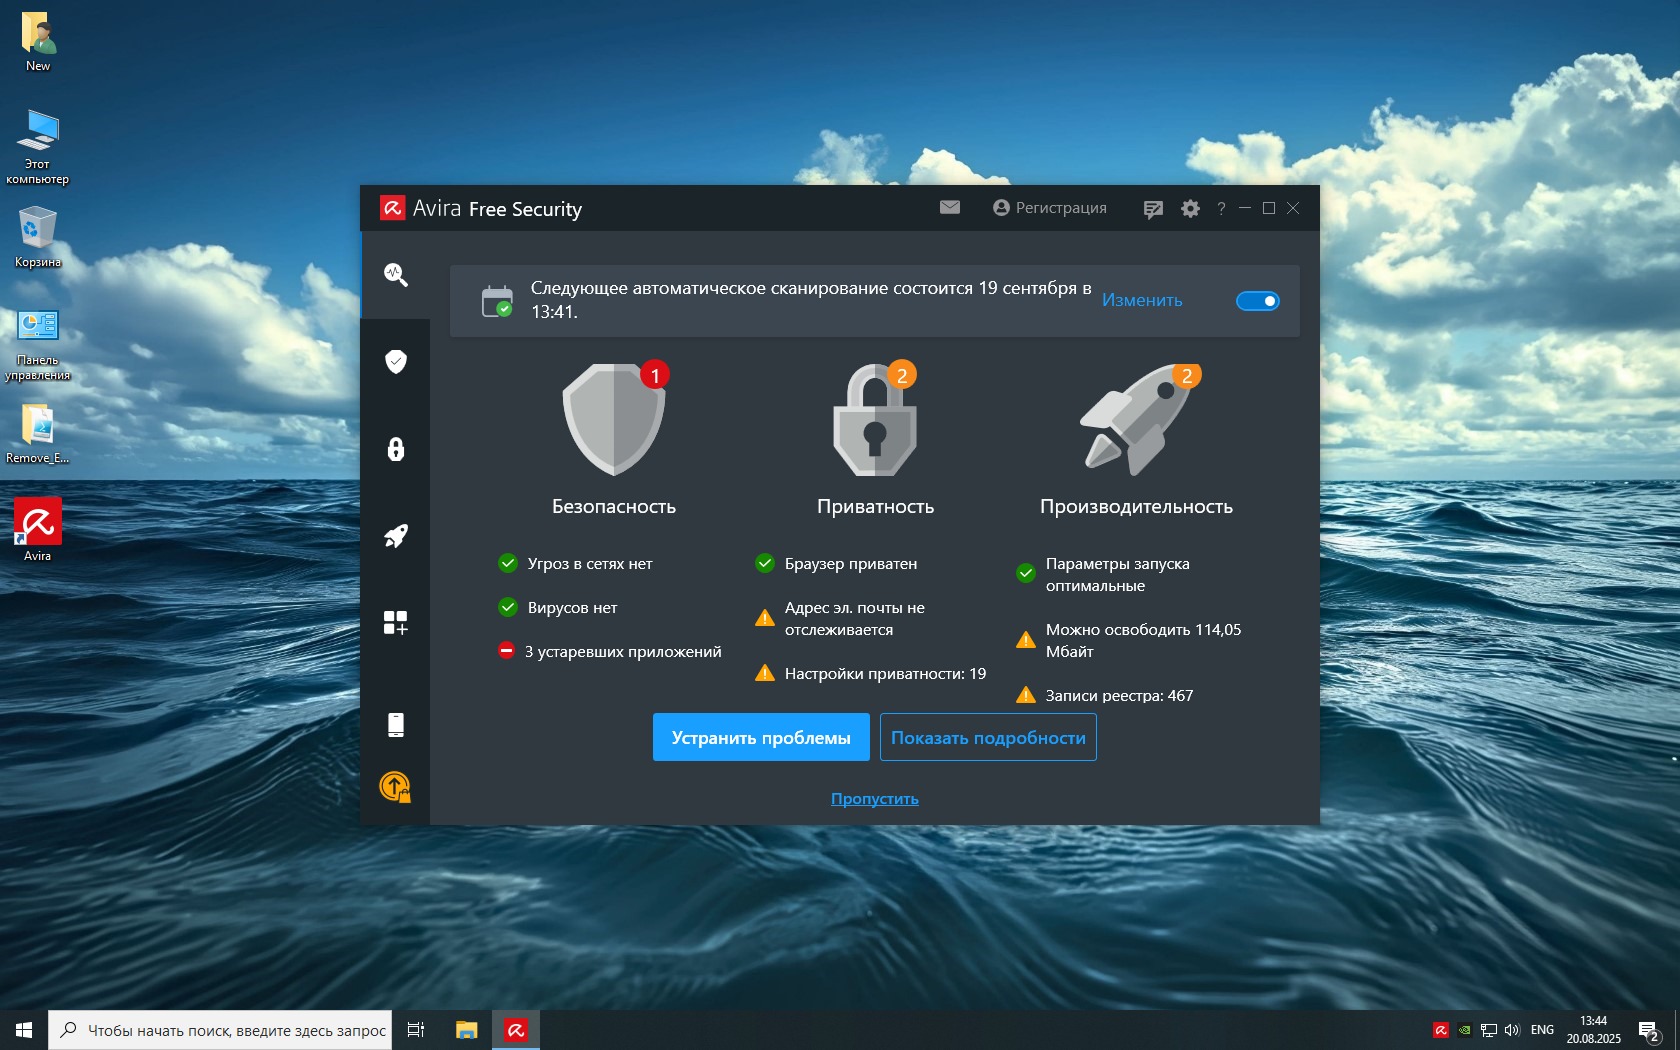The image size is (1680, 1050).
Task: Click the help question mark icon
Action: (1221, 209)
